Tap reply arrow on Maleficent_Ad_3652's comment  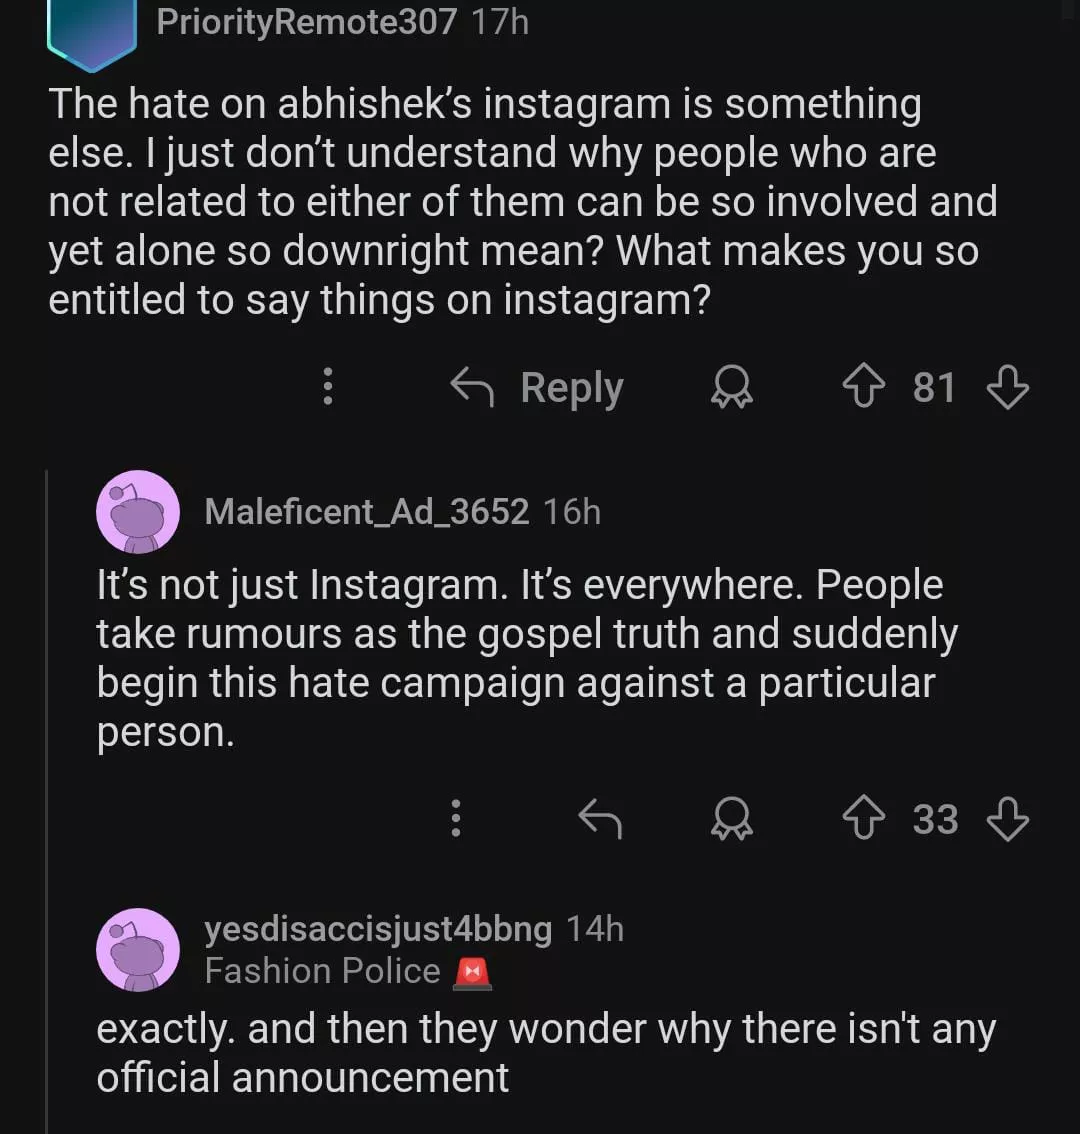click(x=600, y=820)
